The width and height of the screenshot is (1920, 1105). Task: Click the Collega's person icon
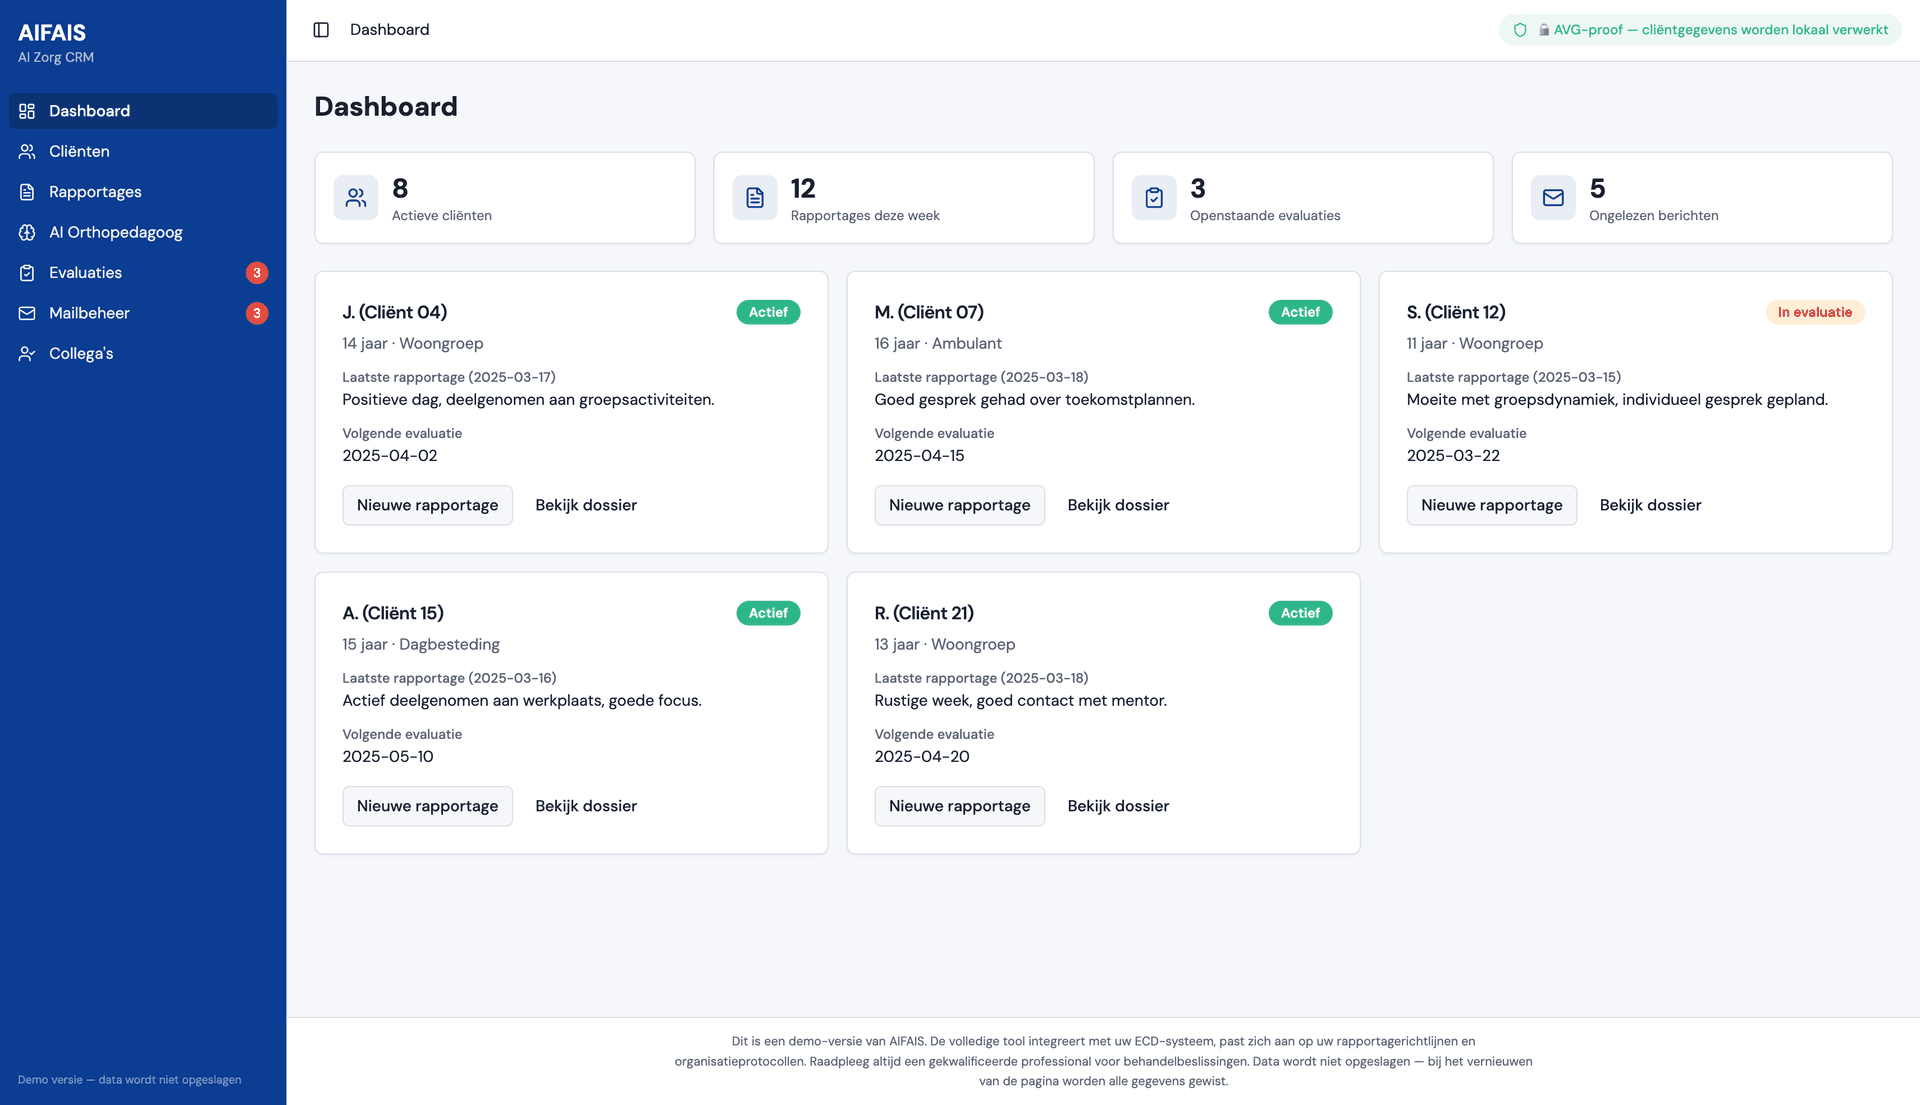coord(27,353)
